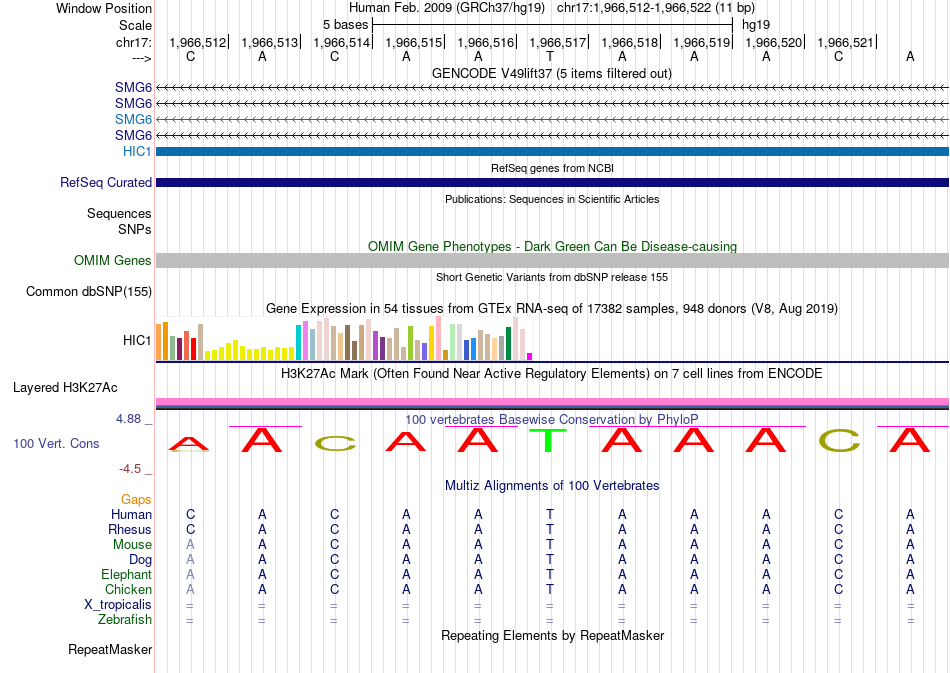Open '100 vertebrates Basewise Conservation by PhyloP' title

552,419
